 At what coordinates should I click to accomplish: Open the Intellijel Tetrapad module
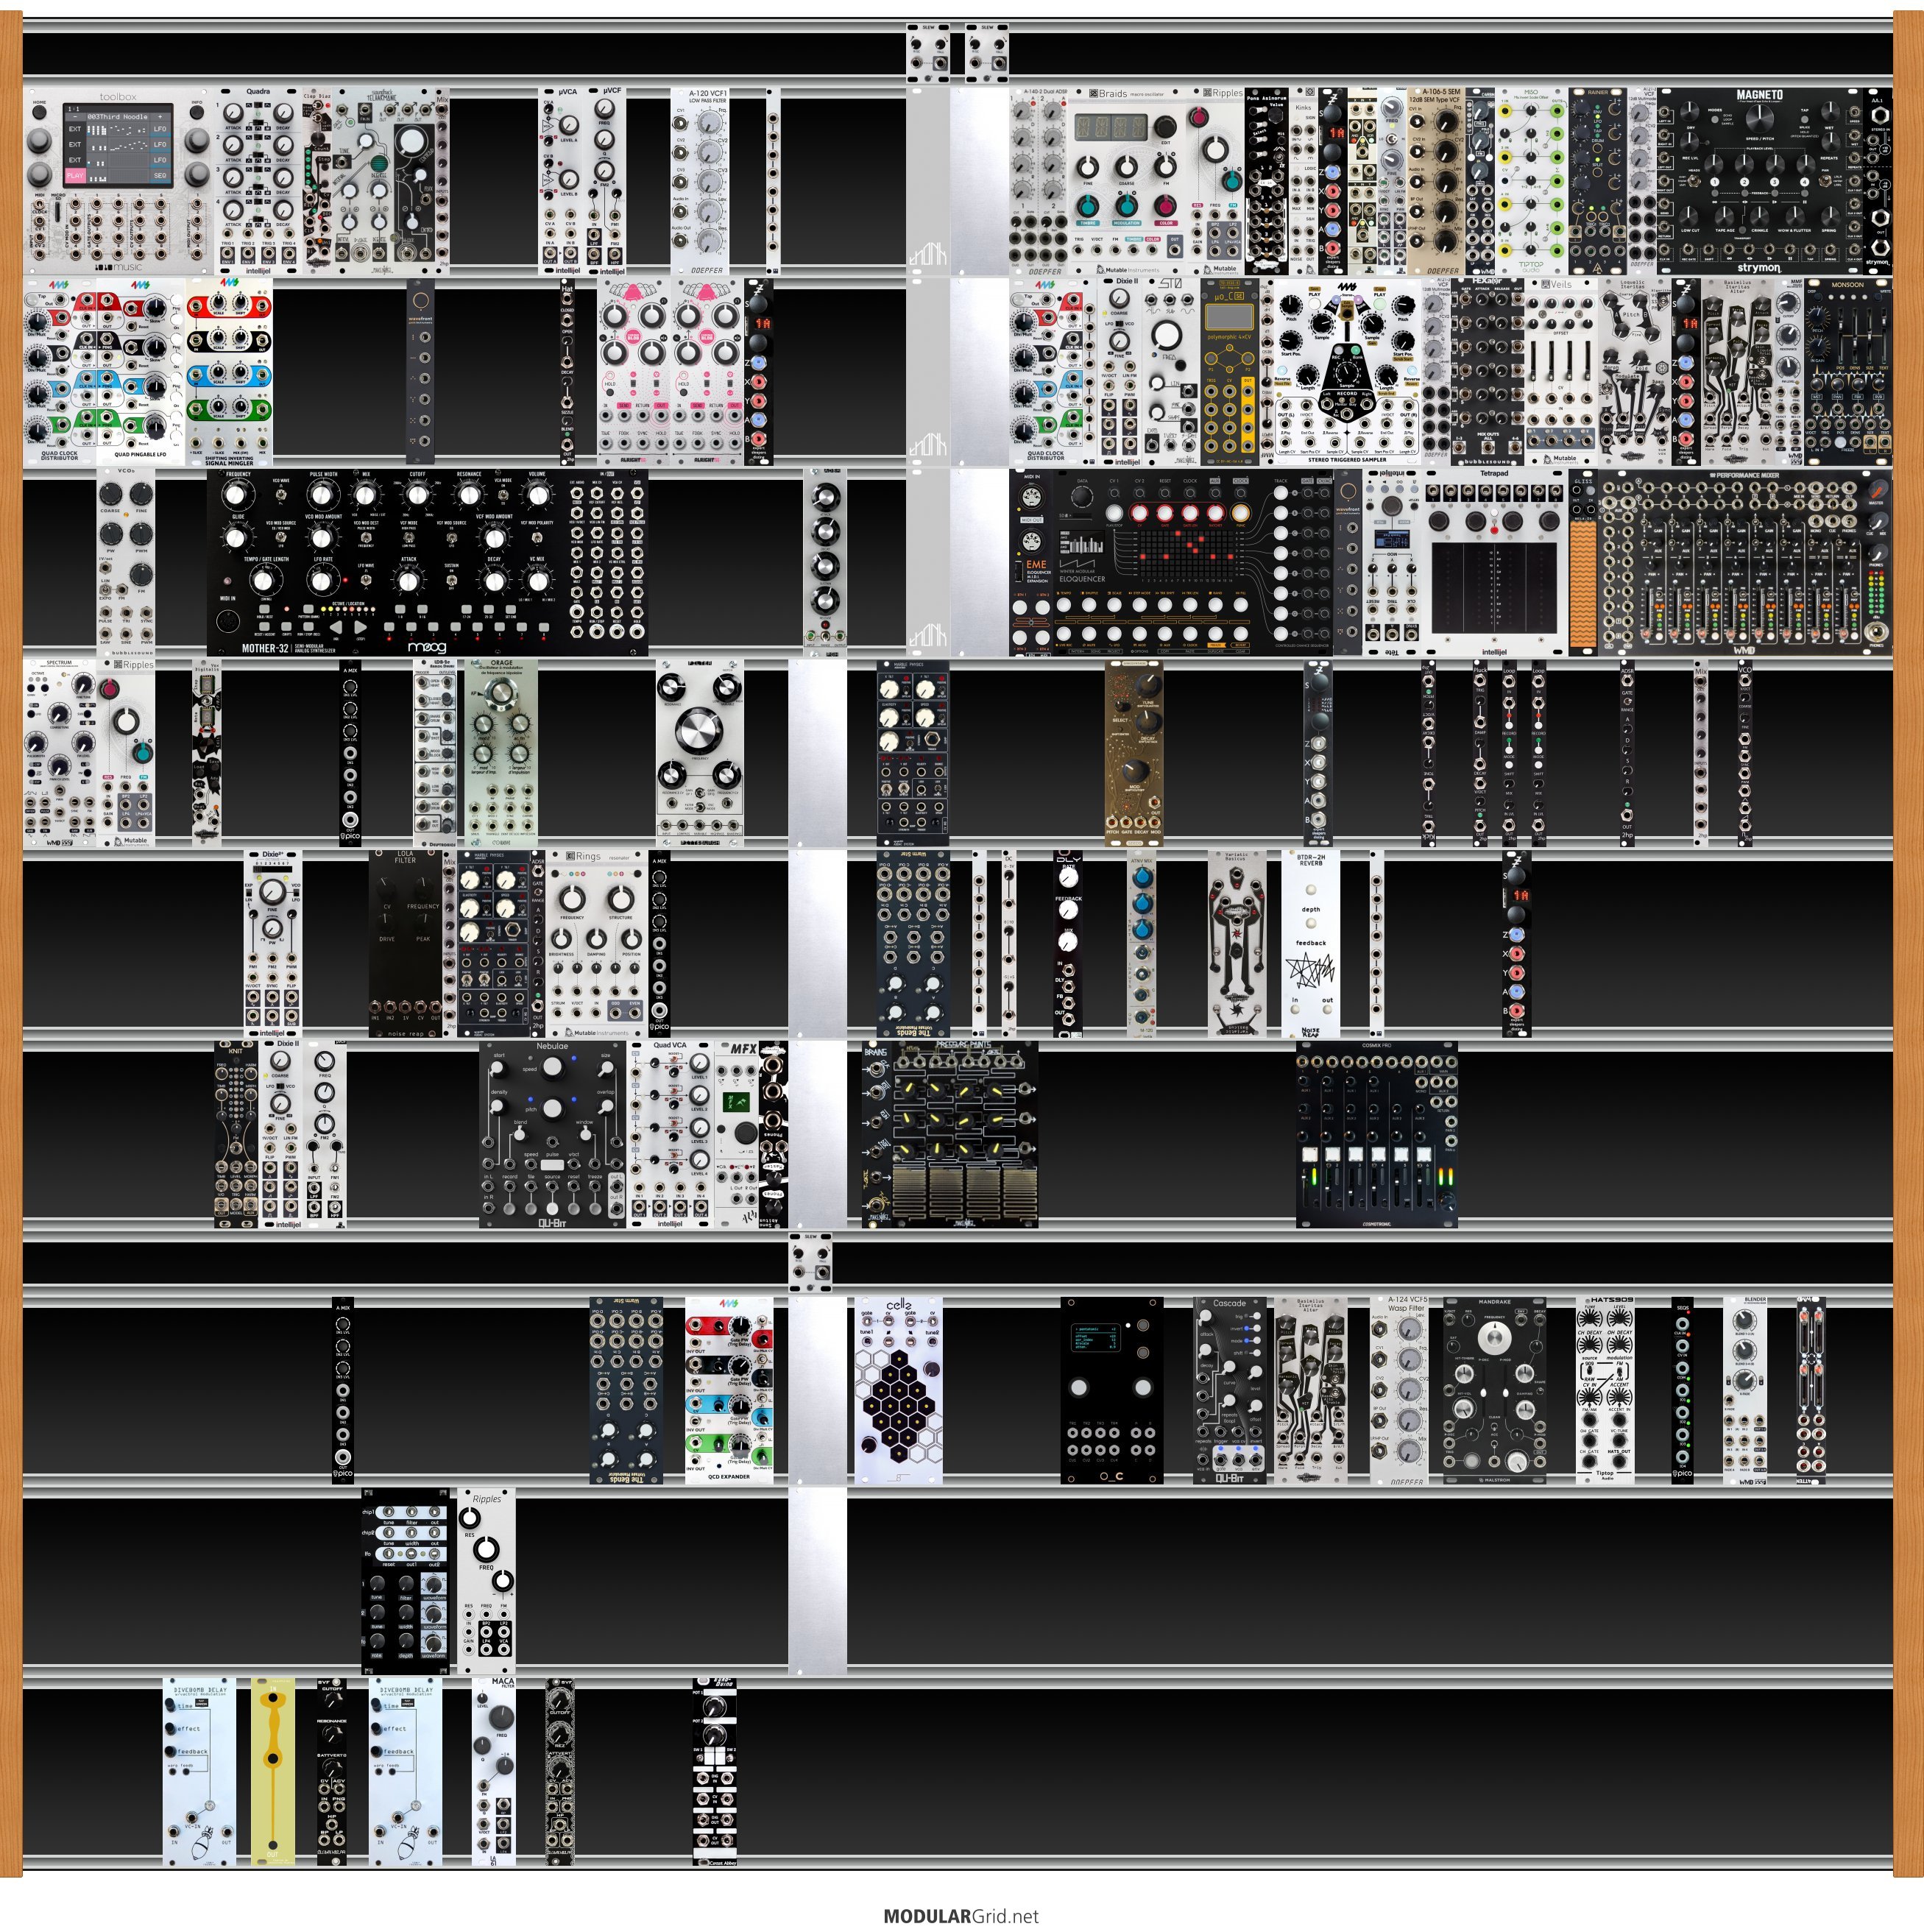[x=1494, y=563]
